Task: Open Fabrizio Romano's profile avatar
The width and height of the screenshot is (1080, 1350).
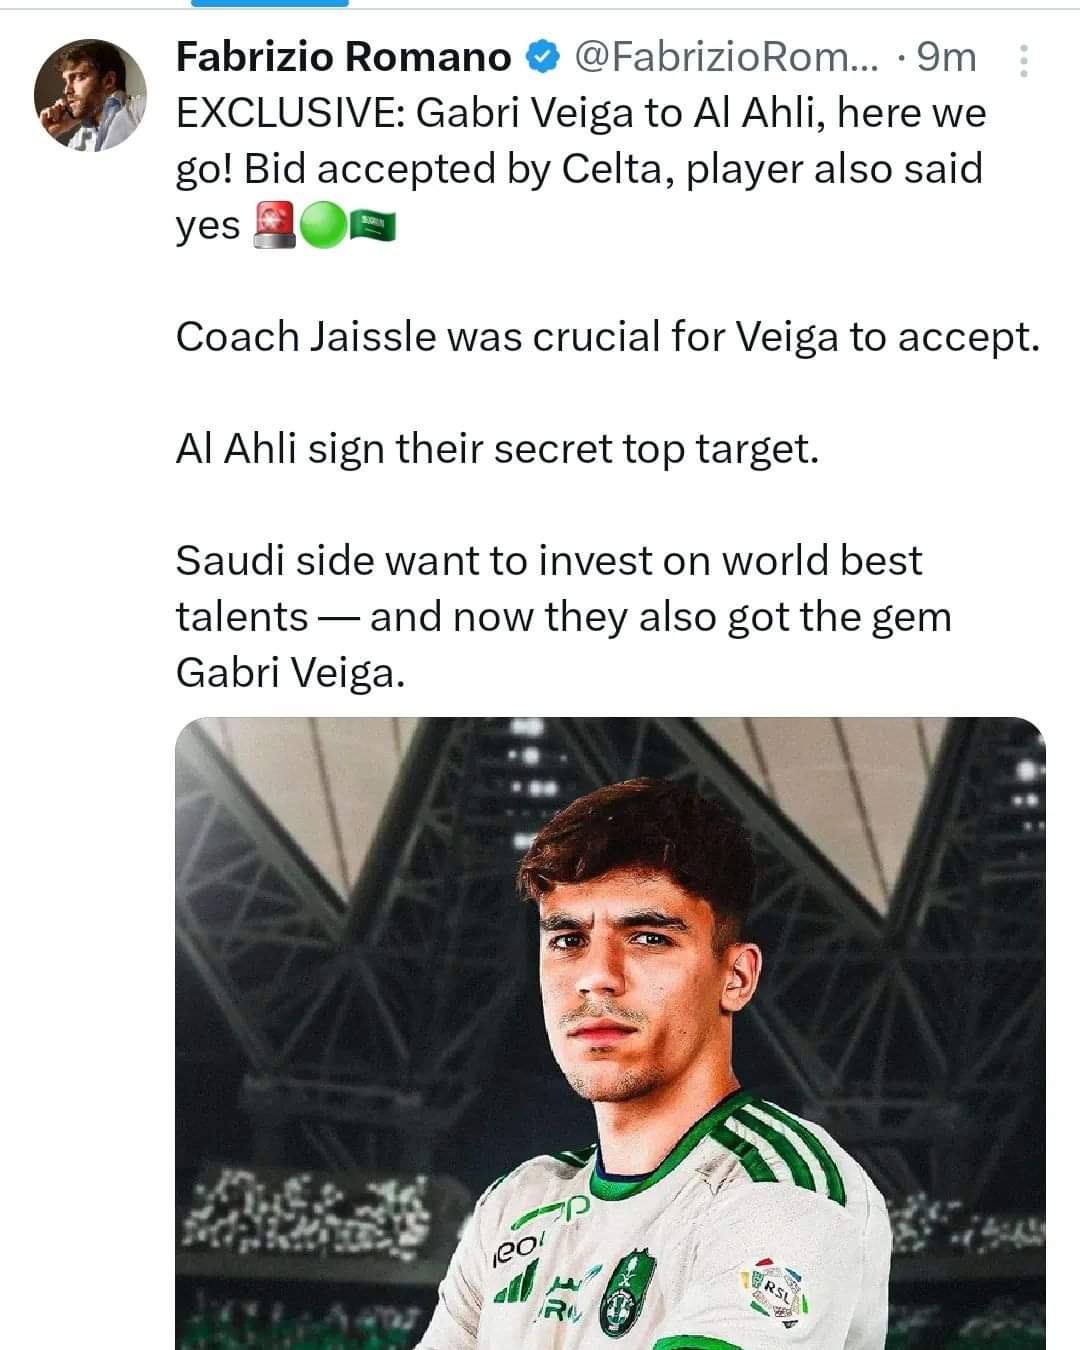Action: coord(90,96)
